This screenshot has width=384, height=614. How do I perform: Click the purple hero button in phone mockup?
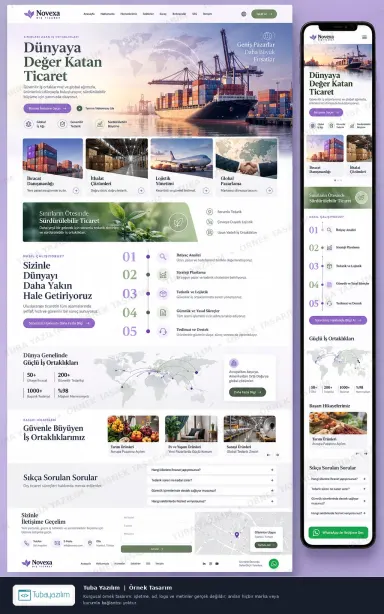326,112
